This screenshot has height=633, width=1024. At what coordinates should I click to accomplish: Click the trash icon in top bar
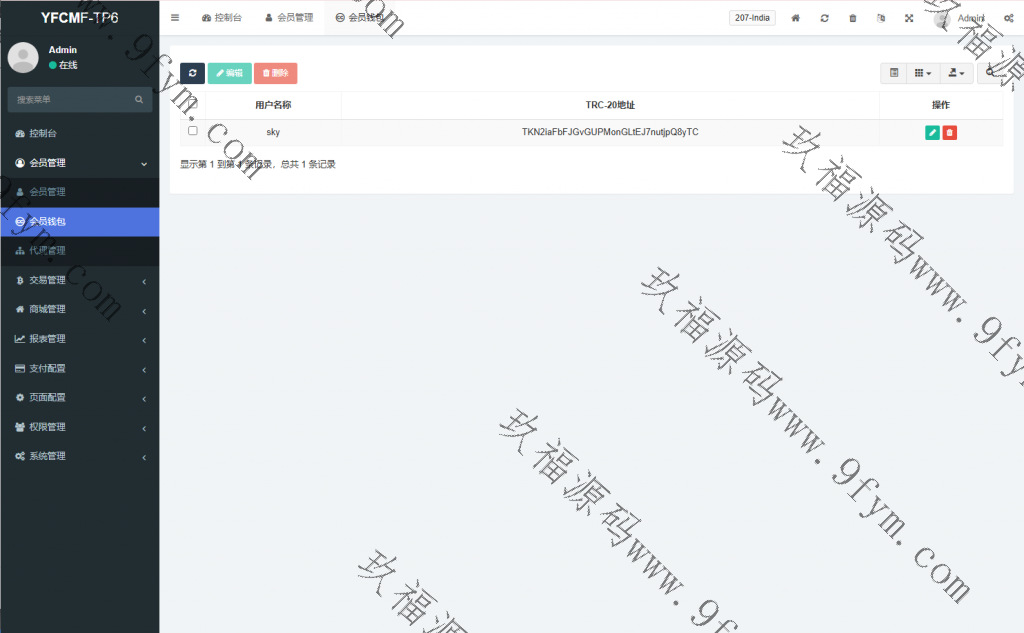[x=852, y=18]
